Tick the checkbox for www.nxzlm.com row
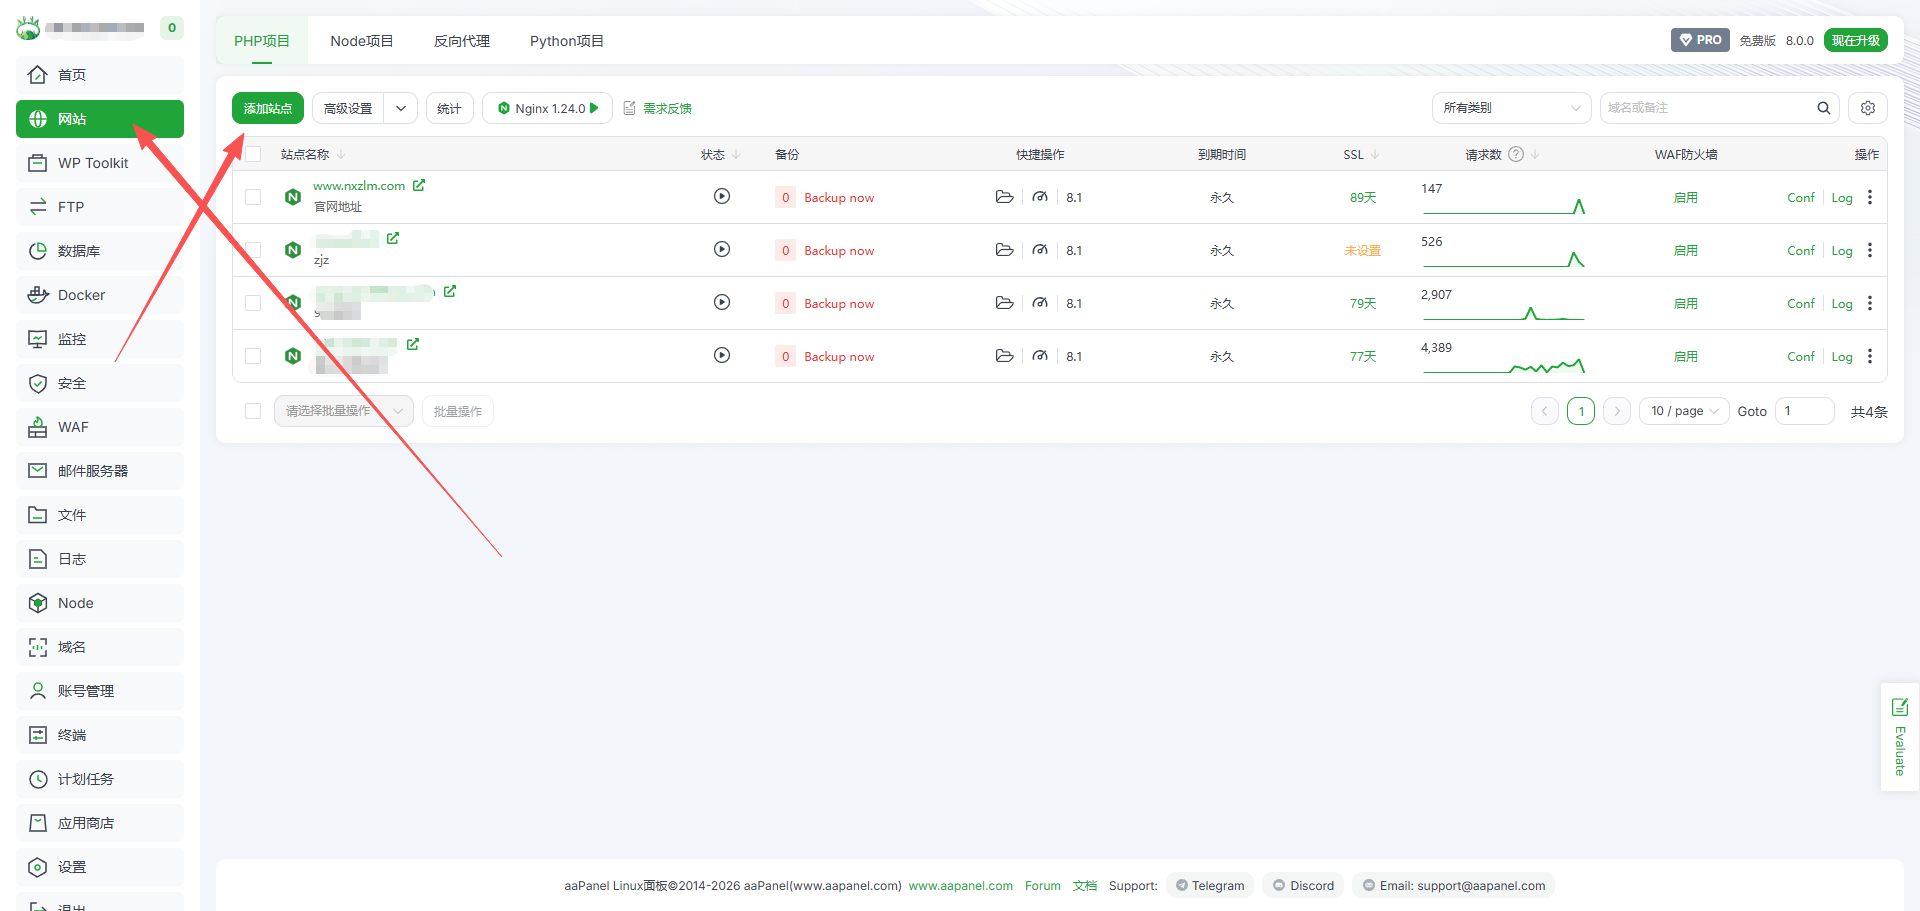Image resolution: width=1920 pixels, height=911 pixels. [x=253, y=197]
